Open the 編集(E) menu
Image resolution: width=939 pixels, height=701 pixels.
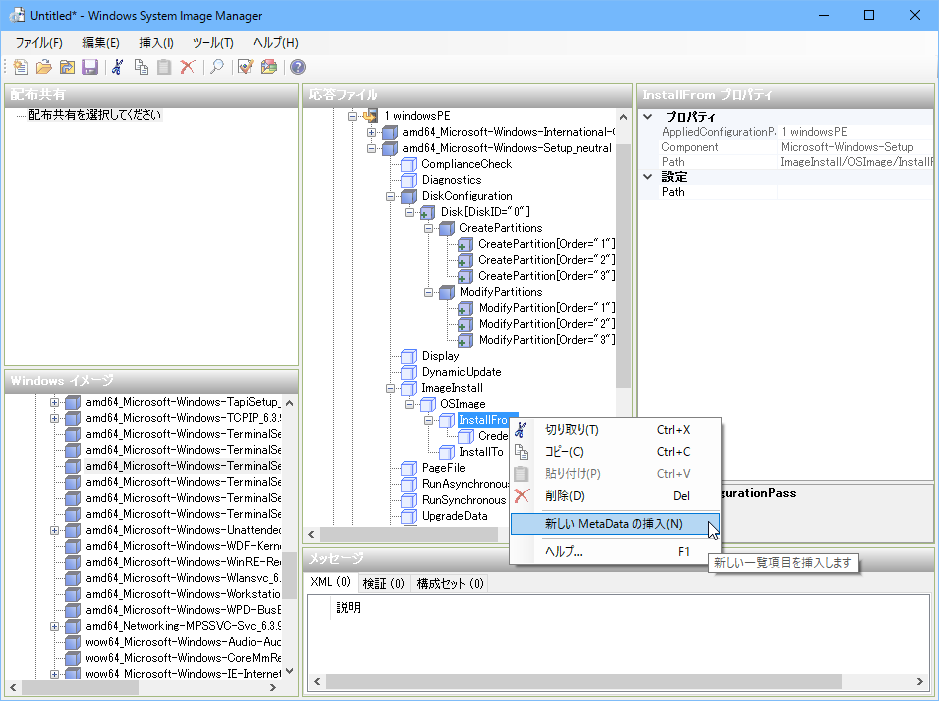tap(101, 43)
